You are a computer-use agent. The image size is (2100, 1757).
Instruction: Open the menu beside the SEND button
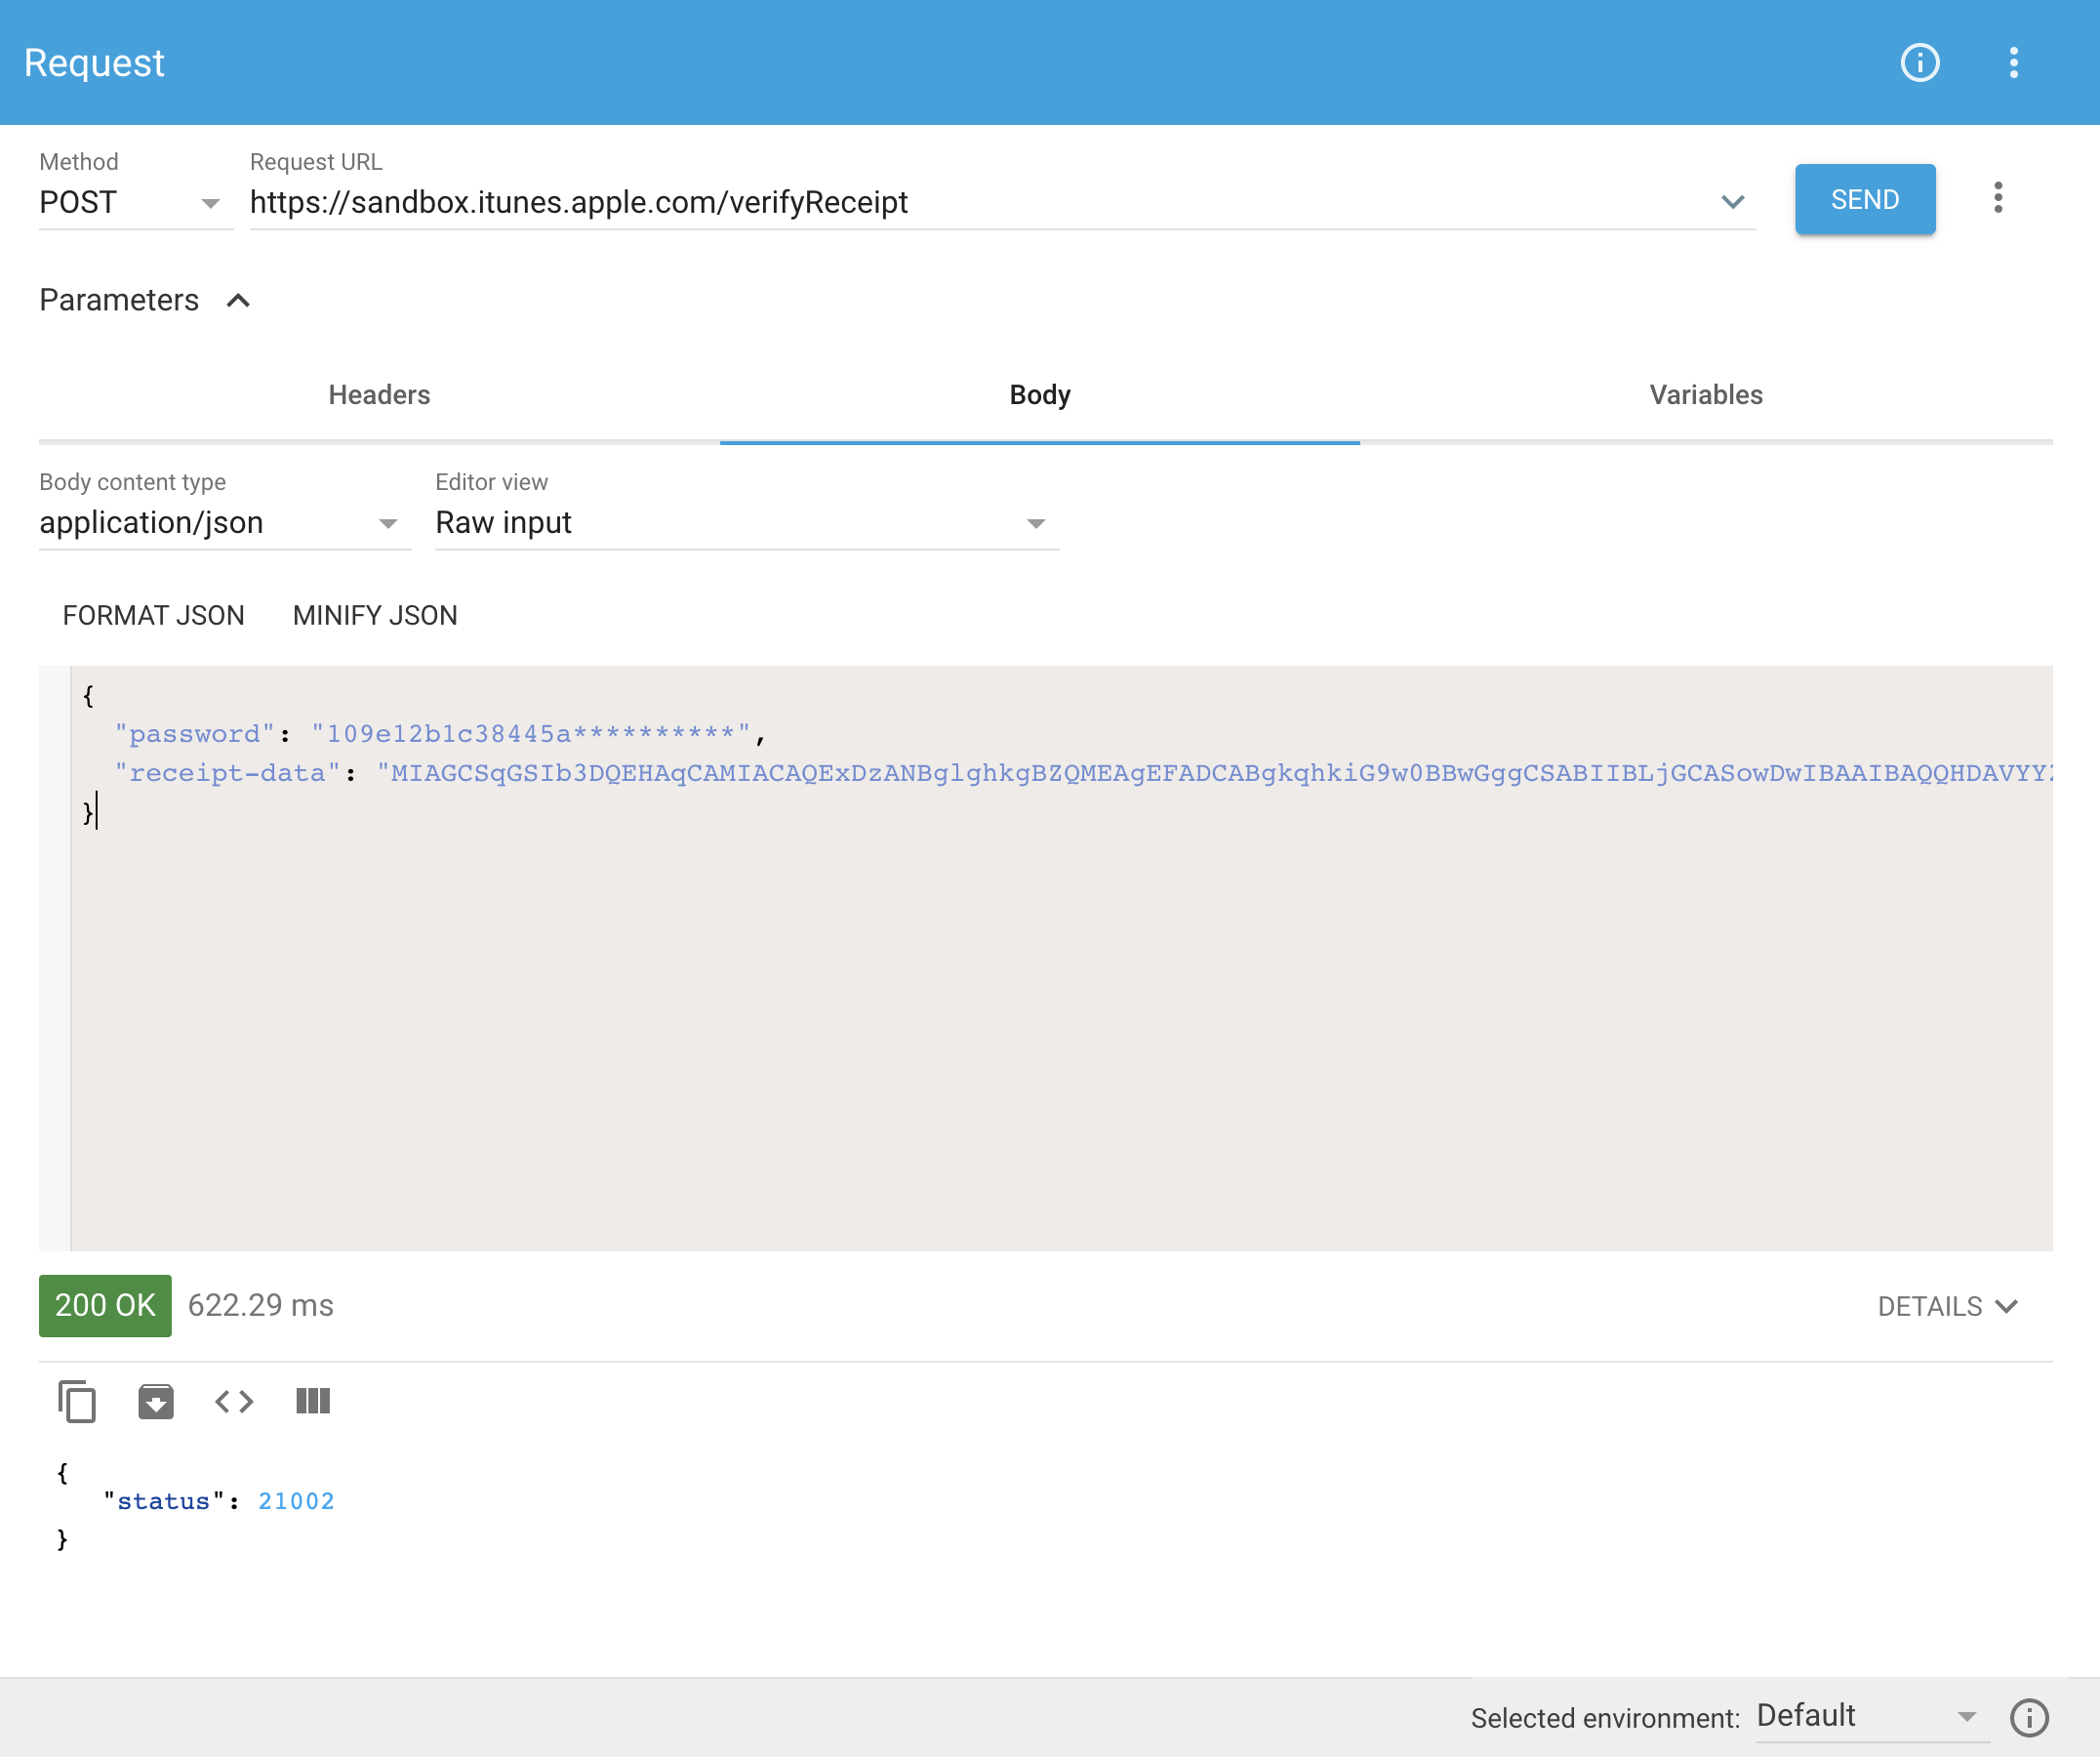pyautogui.click(x=1998, y=198)
